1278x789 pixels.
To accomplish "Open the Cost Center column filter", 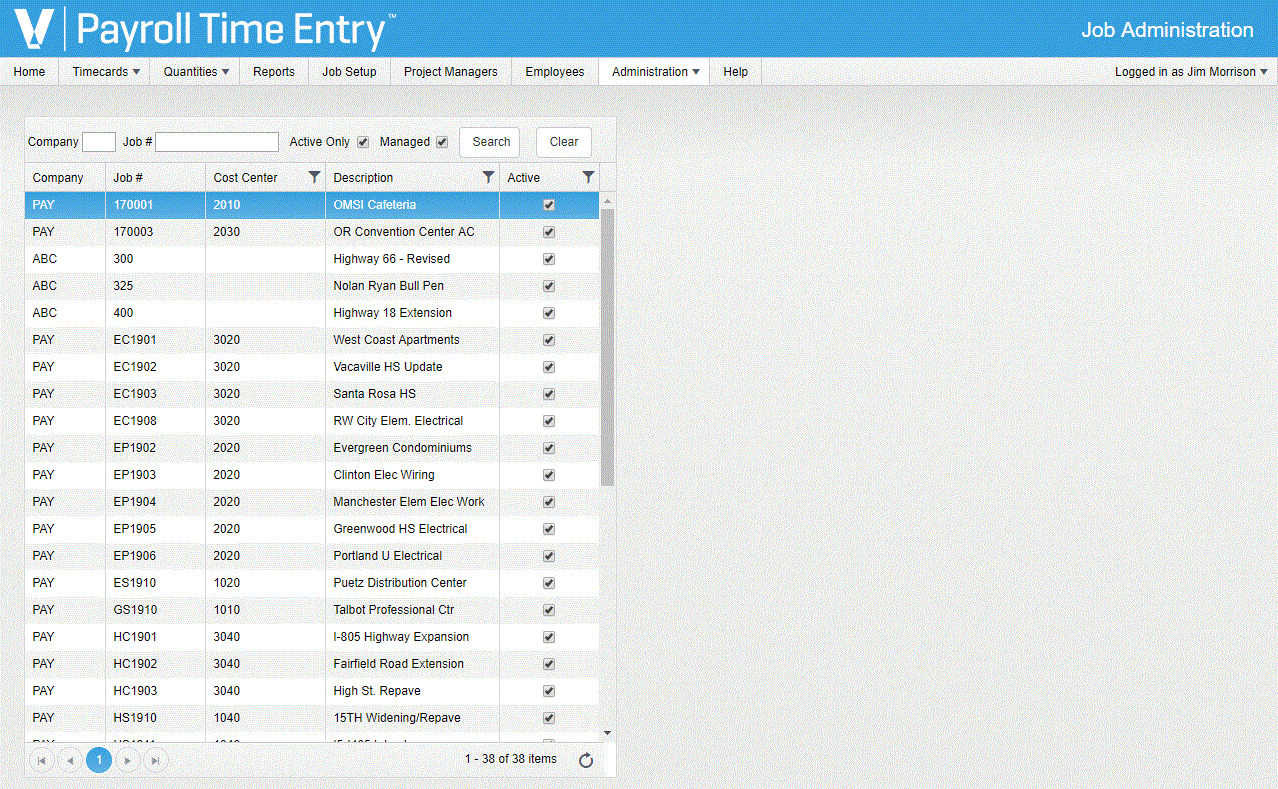I will coord(314,177).
